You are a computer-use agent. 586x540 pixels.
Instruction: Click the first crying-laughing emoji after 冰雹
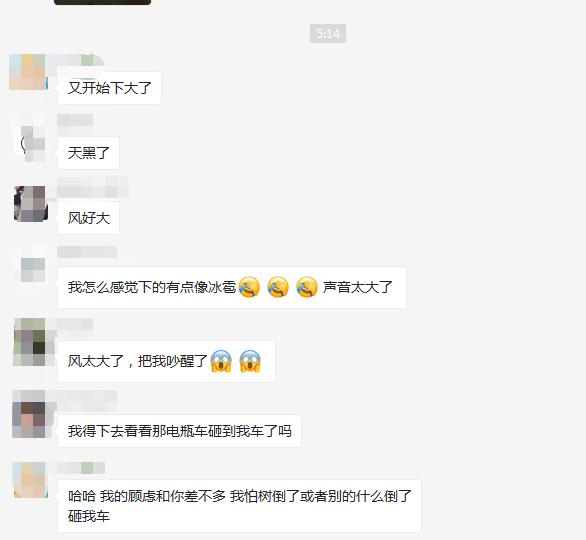coord(249,287)
